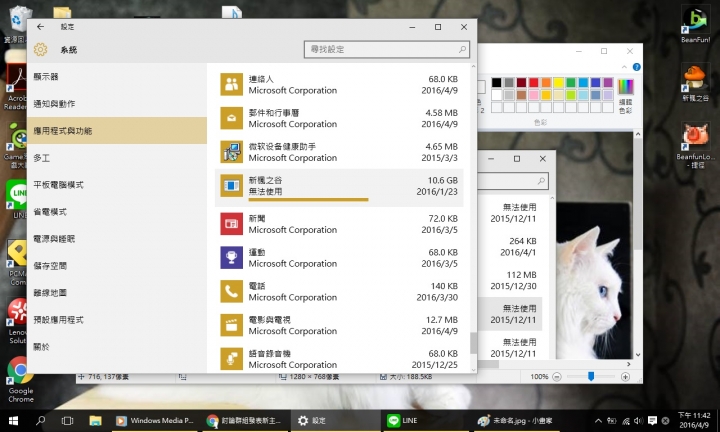Open 新楓之谷 desktop shortcut icon
The image size is (720, 432).
(x=695, y=83)
